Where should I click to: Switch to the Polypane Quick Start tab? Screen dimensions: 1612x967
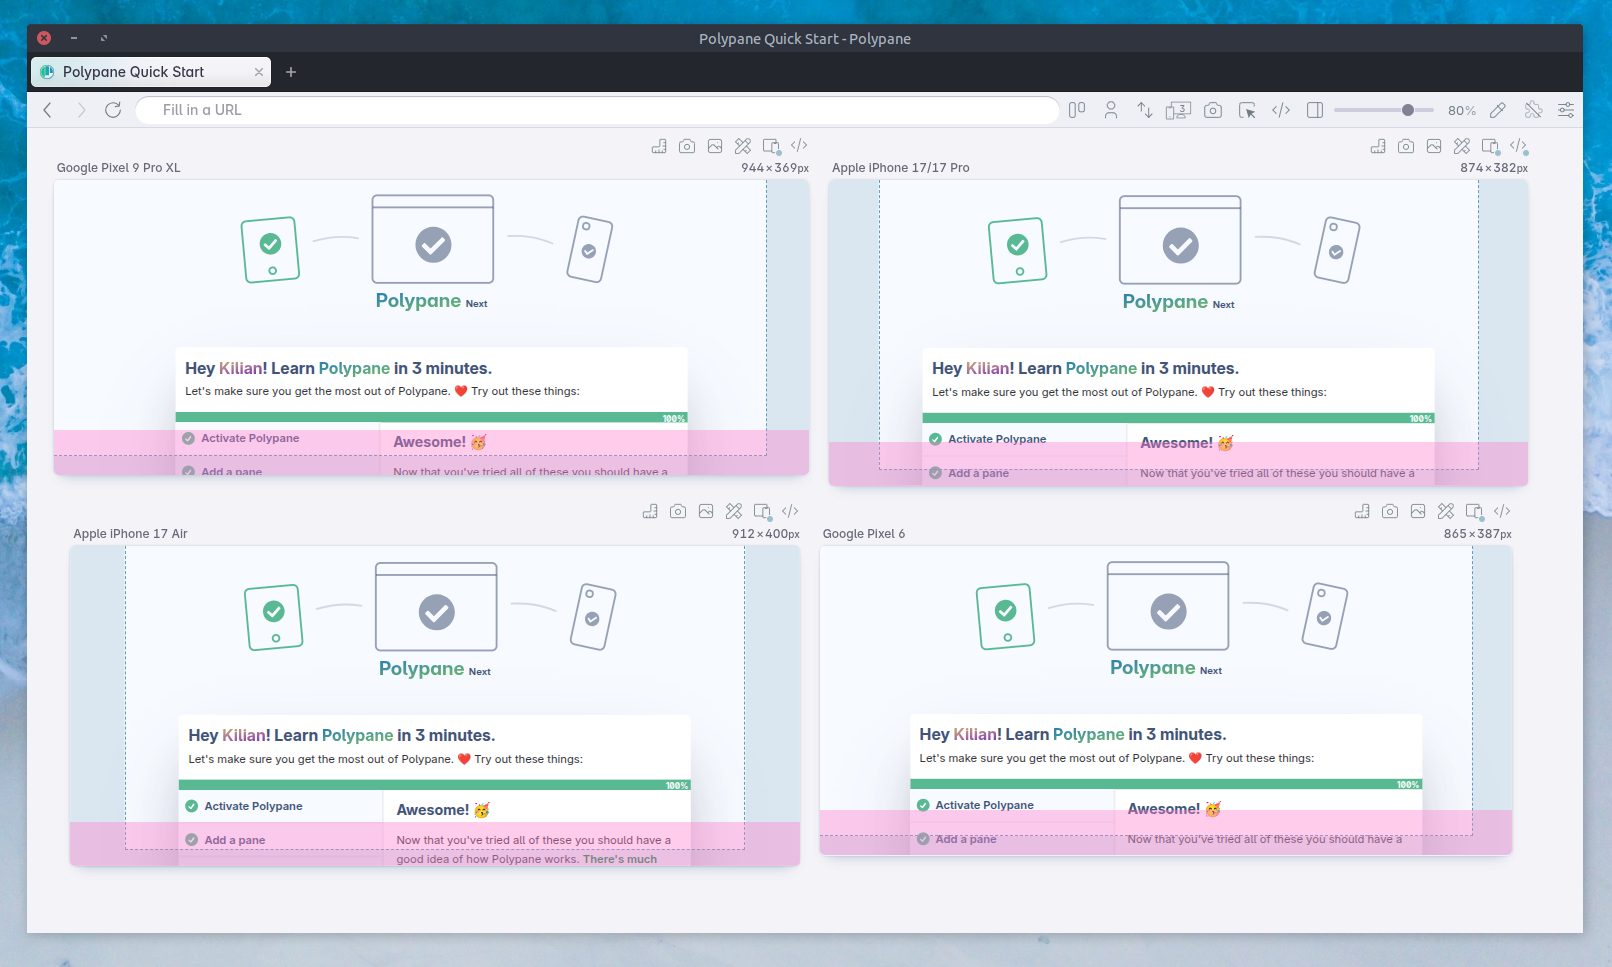(x=151, y=72)
